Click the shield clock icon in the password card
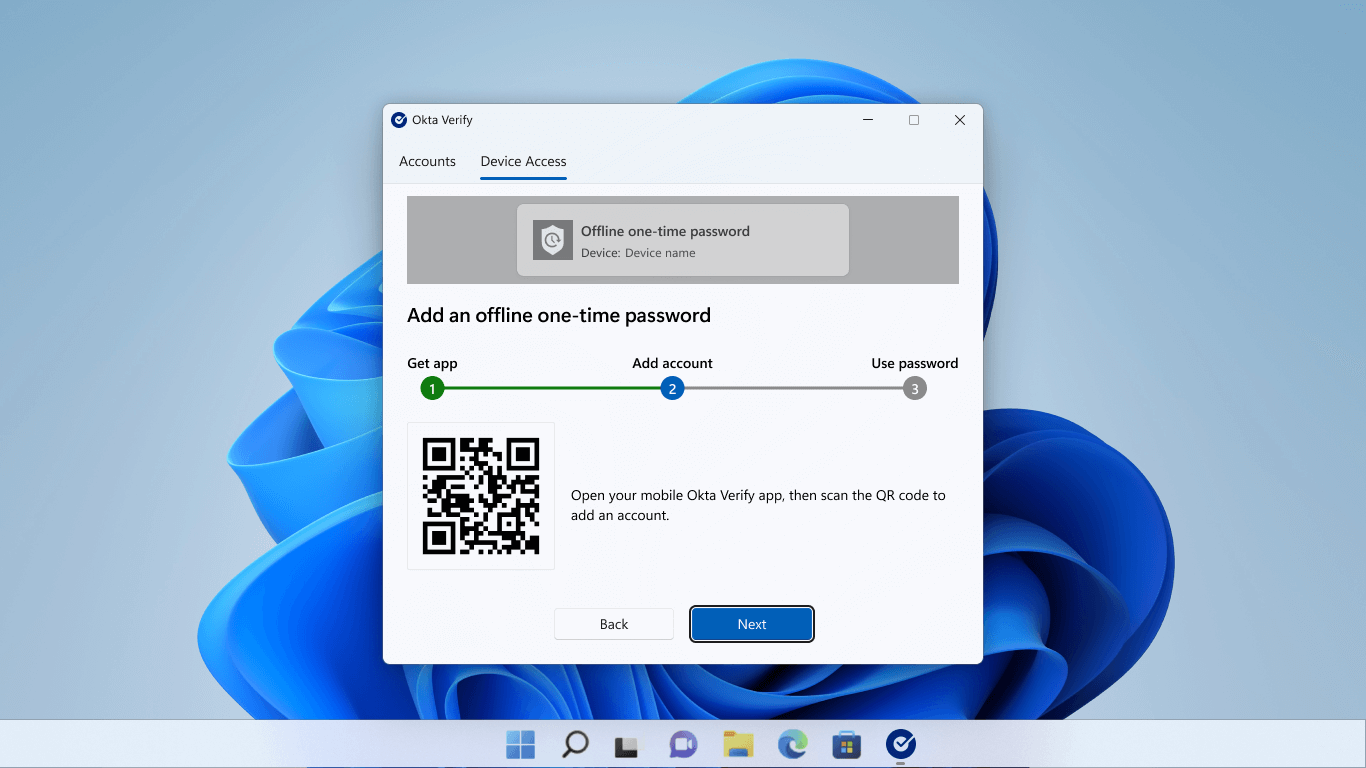The image size is (1366, 768). [552, 240]
